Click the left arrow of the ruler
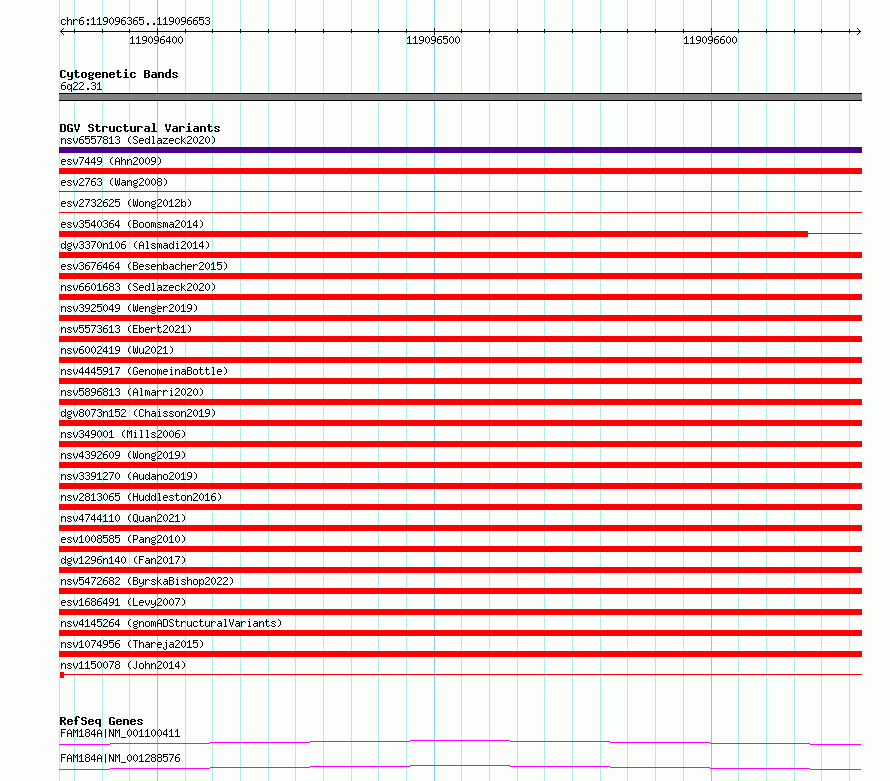 pyautogui.click(x=62, y=31)
